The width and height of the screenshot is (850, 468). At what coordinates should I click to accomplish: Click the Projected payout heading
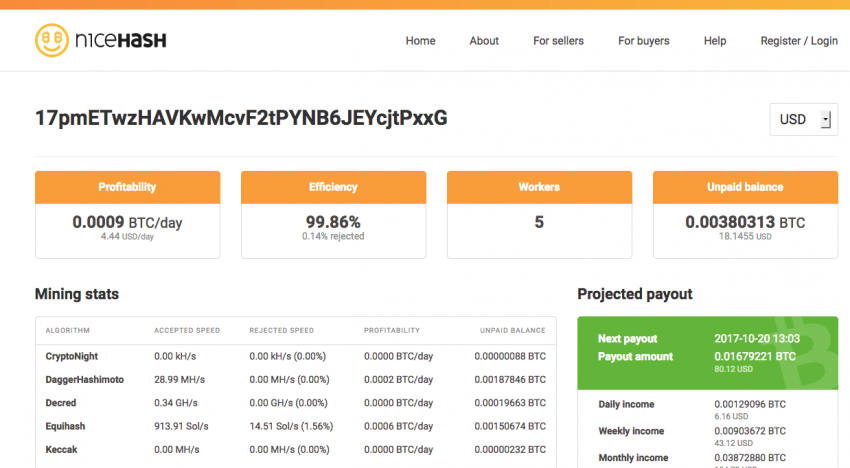point(635,294)
